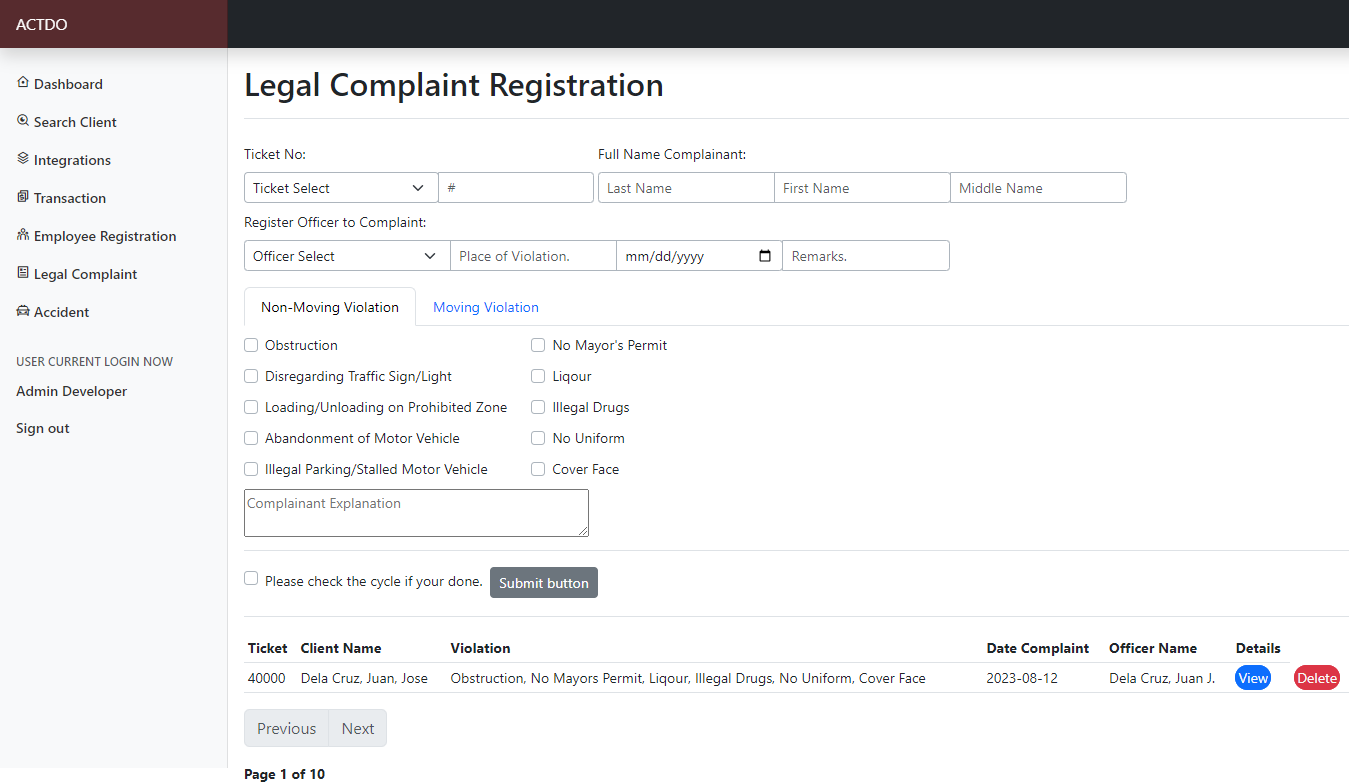1349x784 pixels.
Task: Click the Legal Complaint document icon
Action: (23, 273)
